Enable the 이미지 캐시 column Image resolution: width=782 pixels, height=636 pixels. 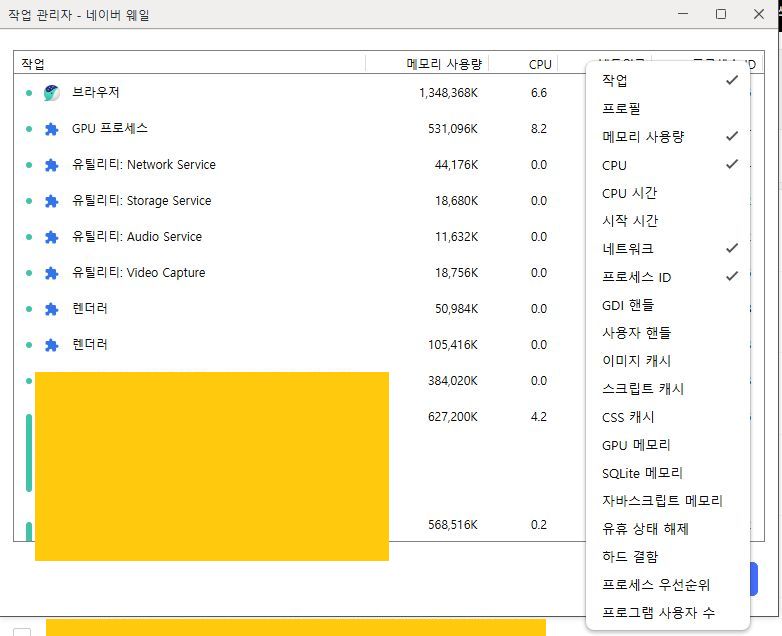tap(668, 360)
